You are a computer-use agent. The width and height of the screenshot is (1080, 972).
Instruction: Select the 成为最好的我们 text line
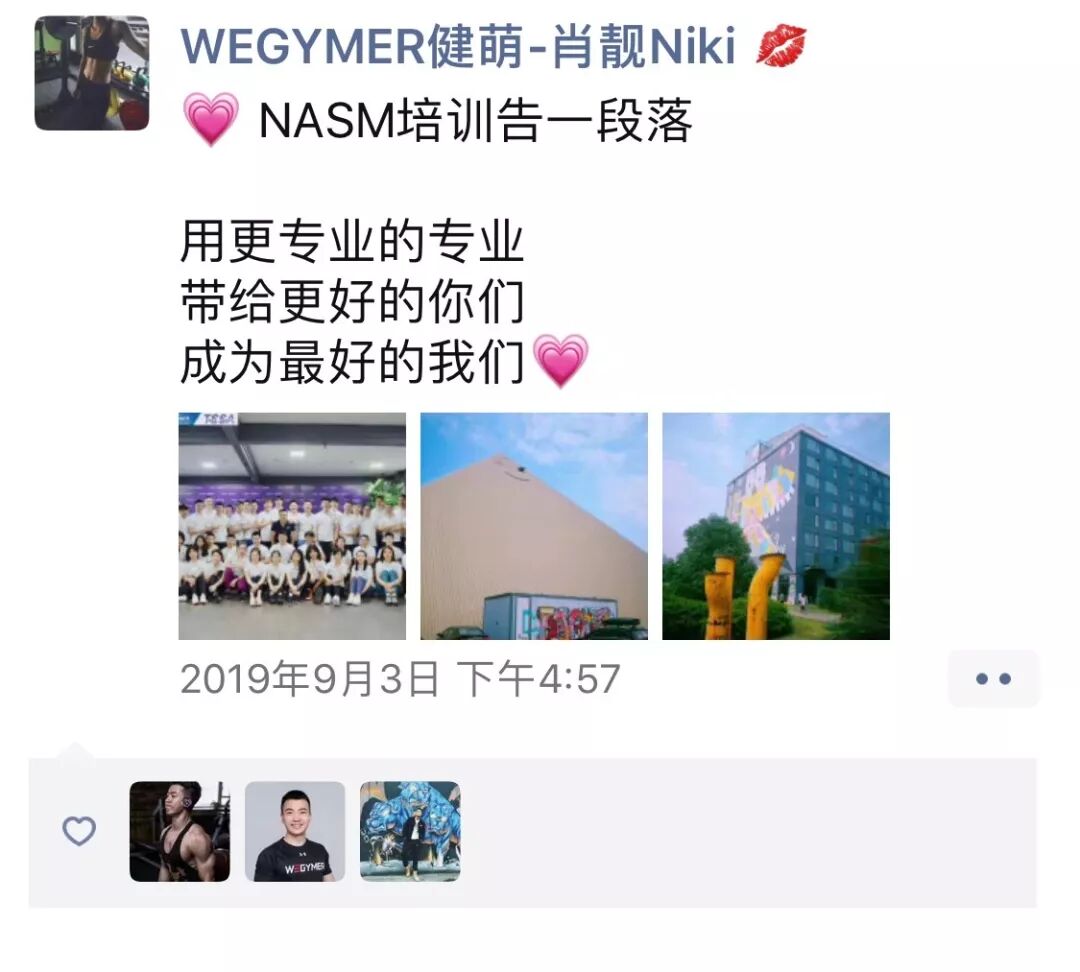[352, 362]
